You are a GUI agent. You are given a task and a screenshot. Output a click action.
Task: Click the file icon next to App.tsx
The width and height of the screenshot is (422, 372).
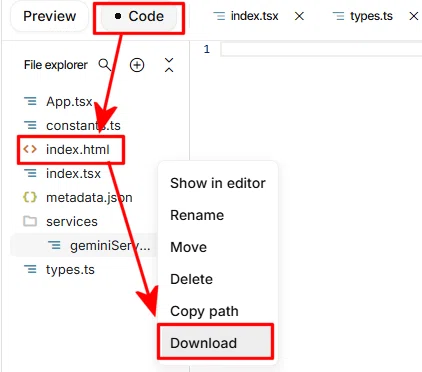[30, 101]
